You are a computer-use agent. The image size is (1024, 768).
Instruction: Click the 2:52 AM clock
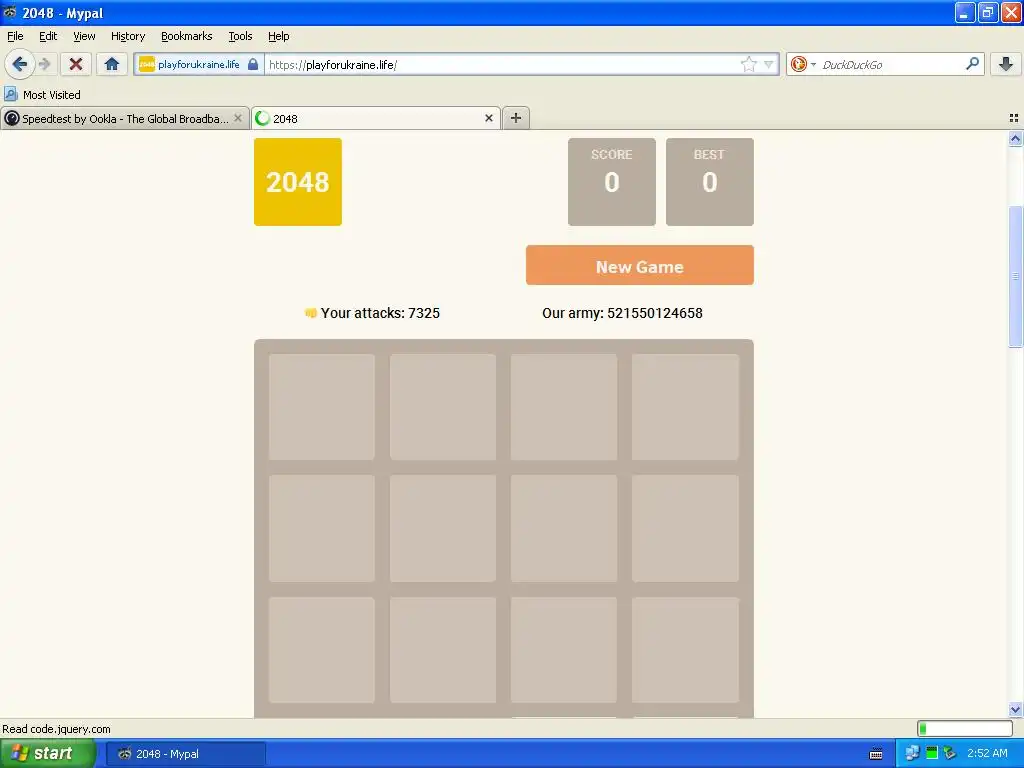coord(987,754)
